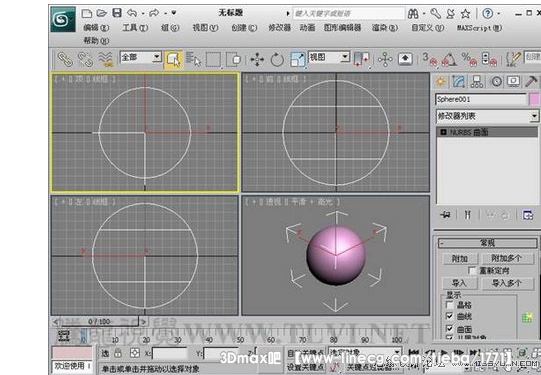This screenshot has width=541, height=375.
Task: Toggle Keyboard Shortcut Override button
Action: (405, 59)
